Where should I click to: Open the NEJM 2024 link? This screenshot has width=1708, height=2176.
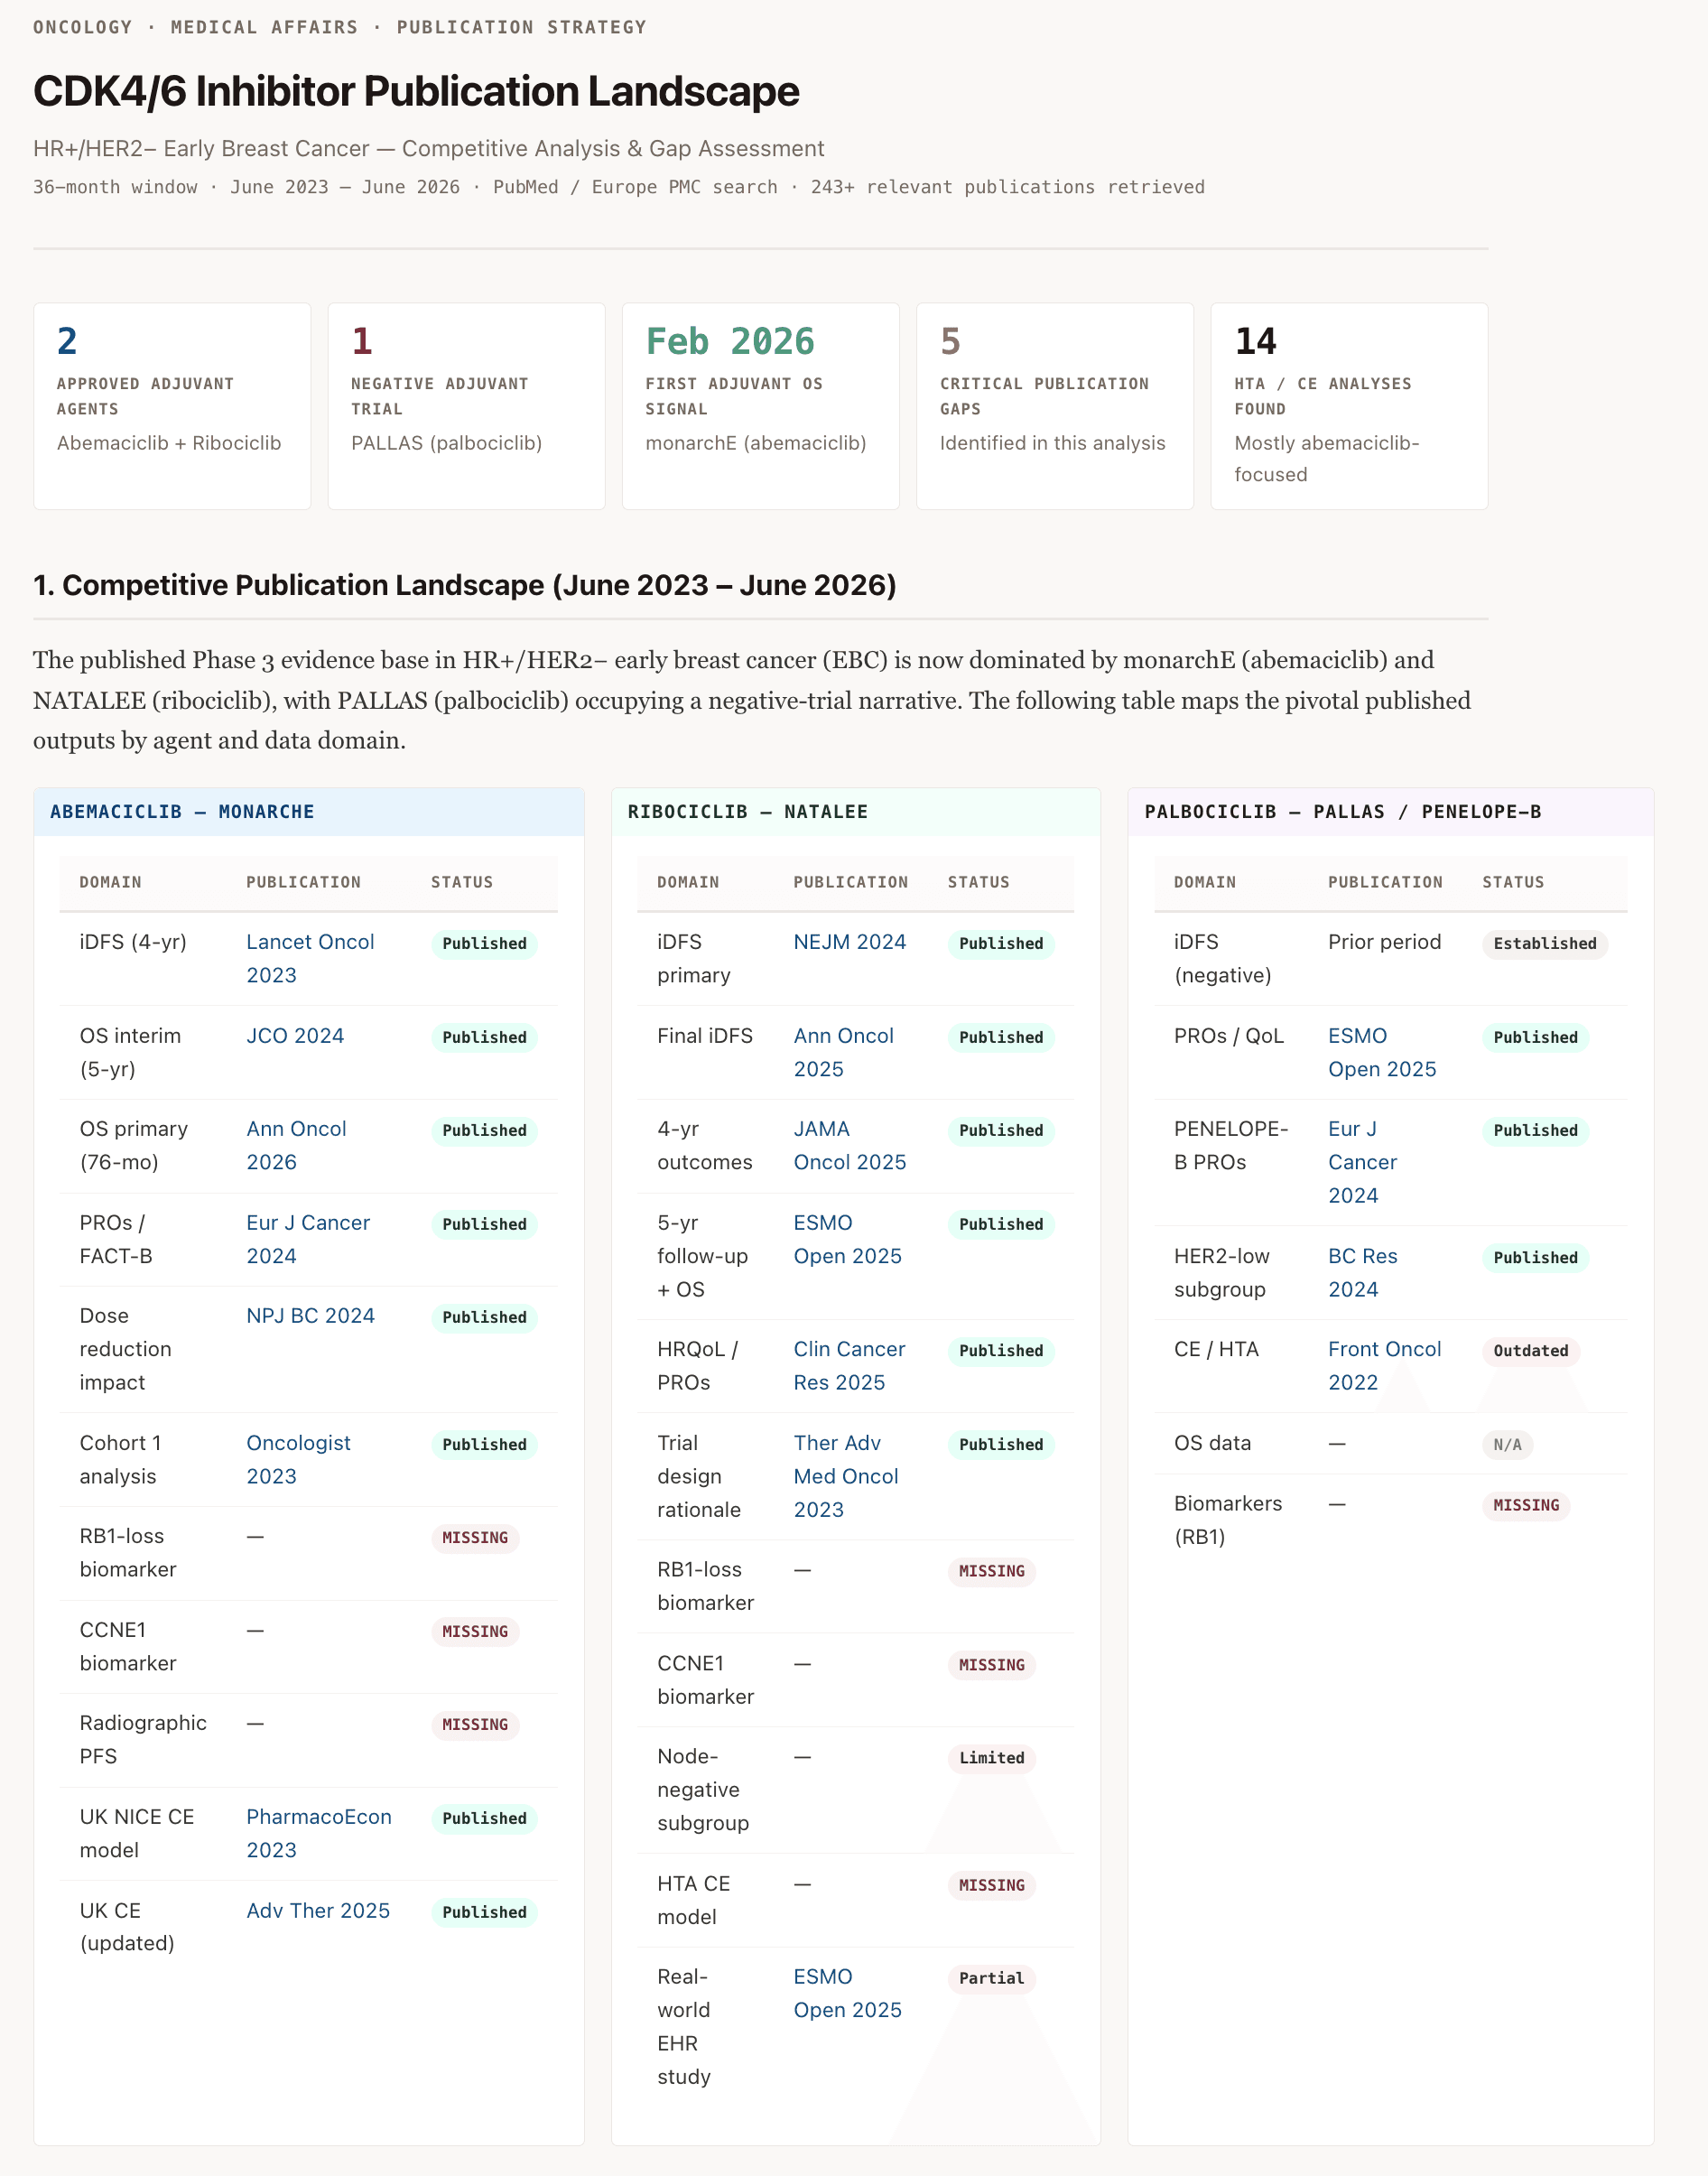pos(850,942)
